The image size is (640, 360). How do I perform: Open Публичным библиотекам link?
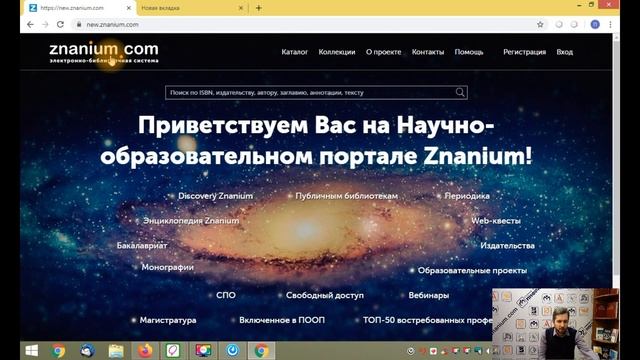click(x=347, y=196)
